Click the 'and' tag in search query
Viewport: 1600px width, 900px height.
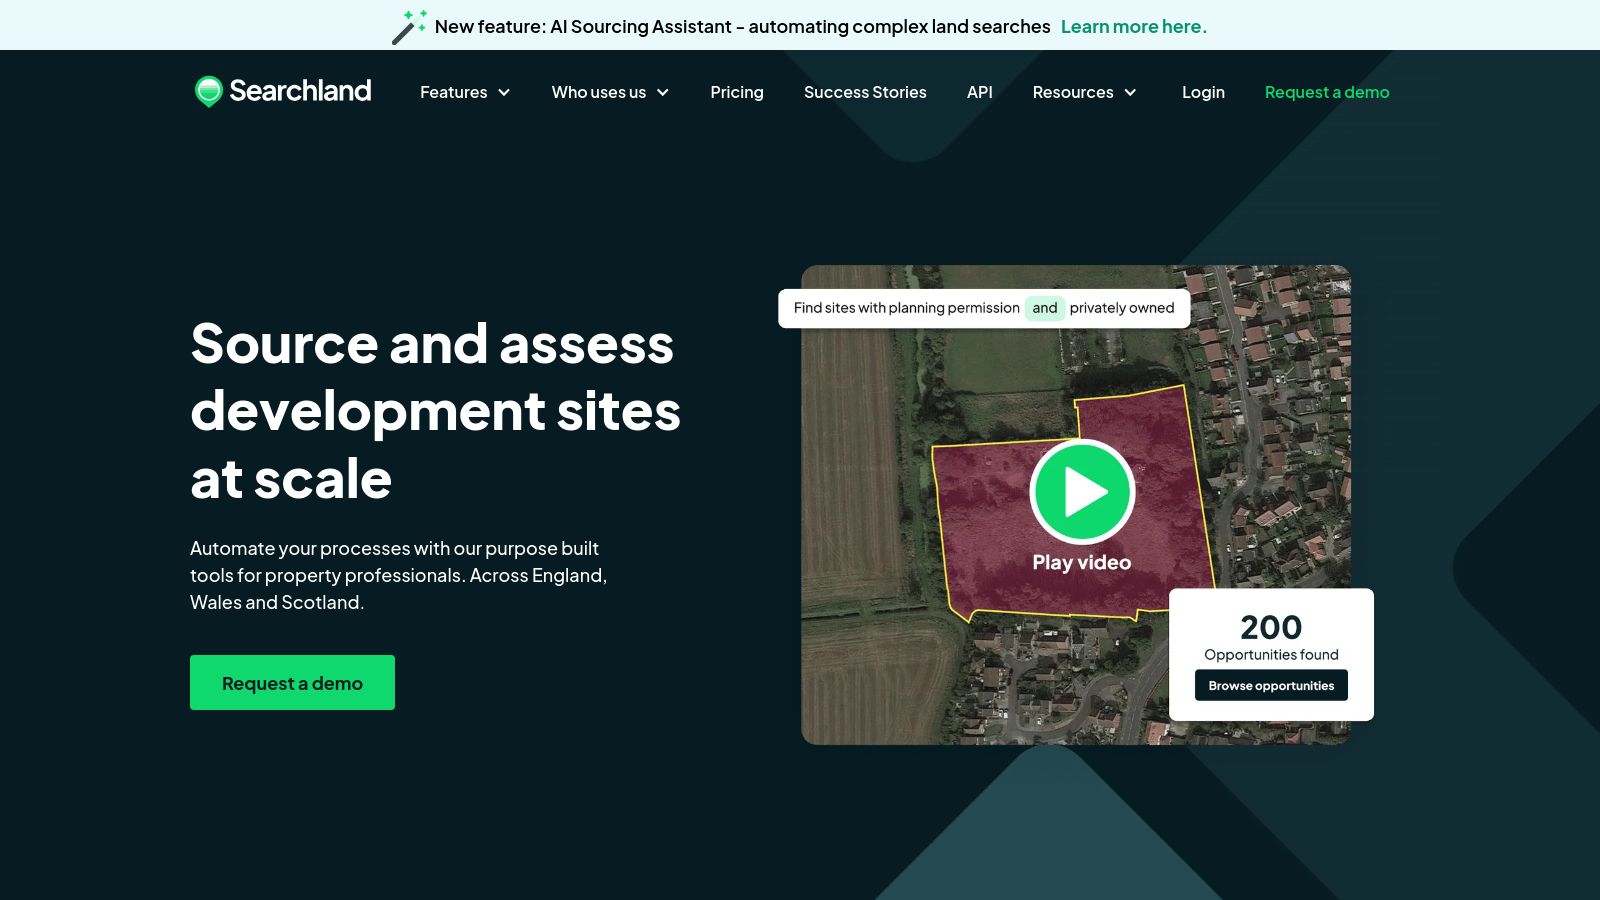(1044, 308)
